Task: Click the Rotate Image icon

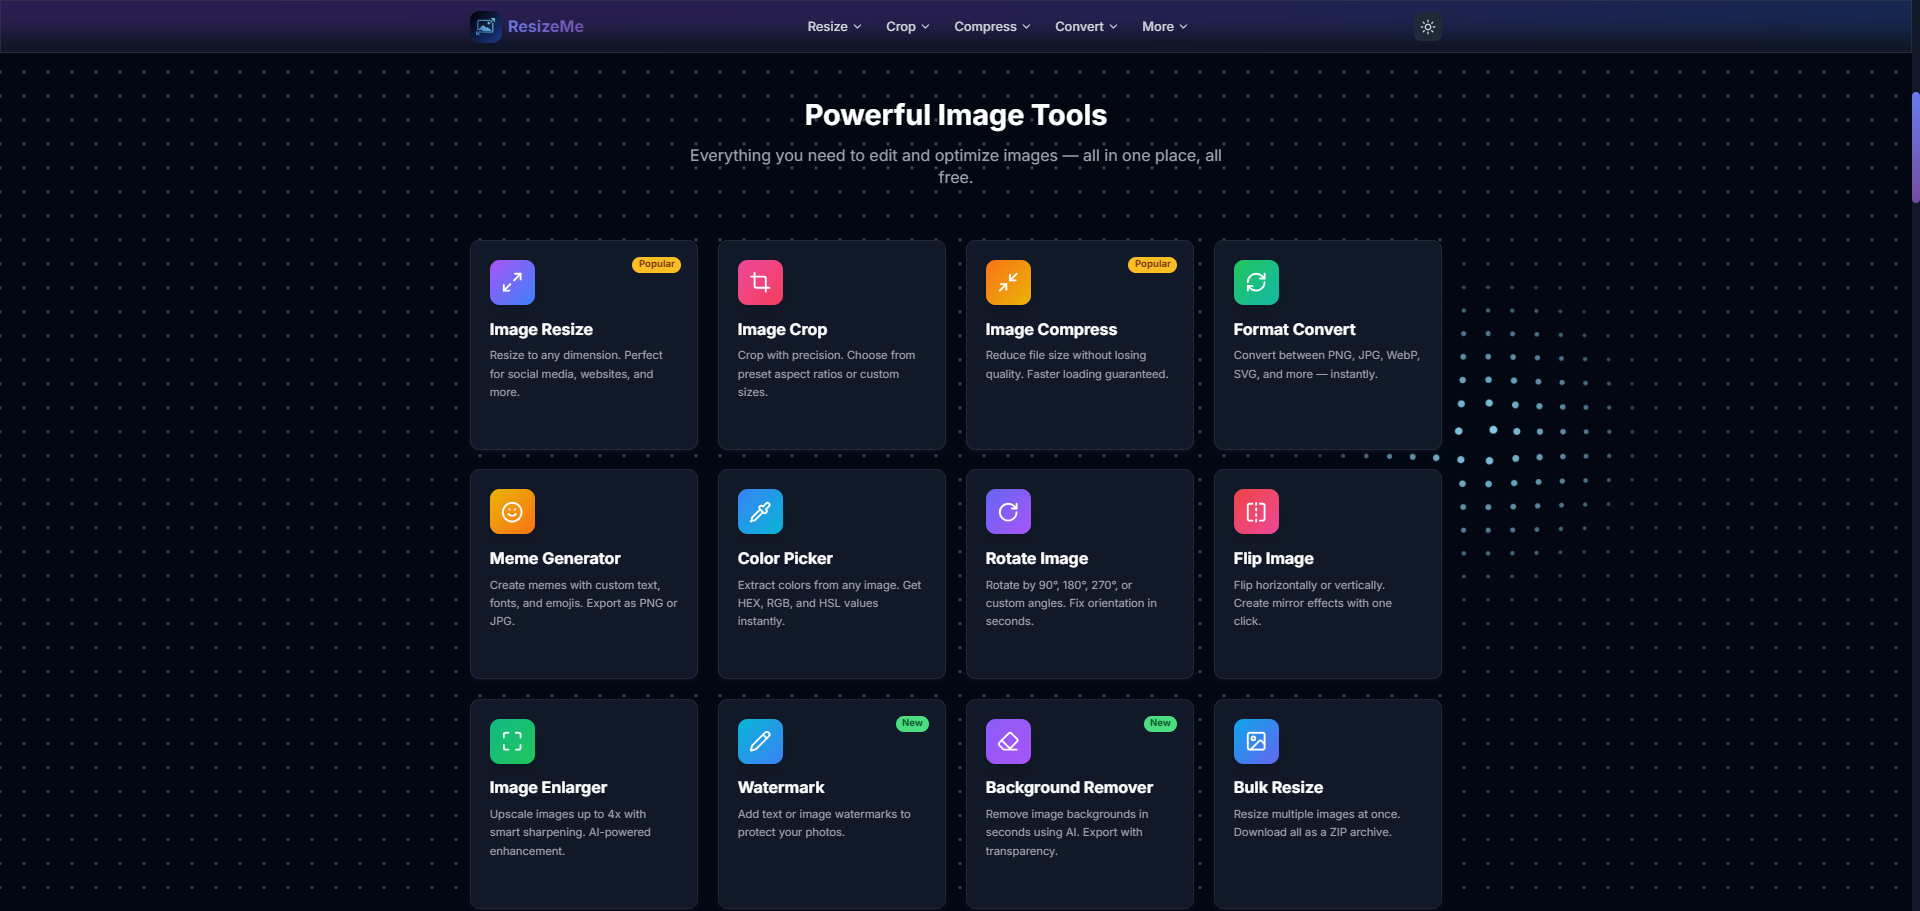Action: (x=1008, y=512)
